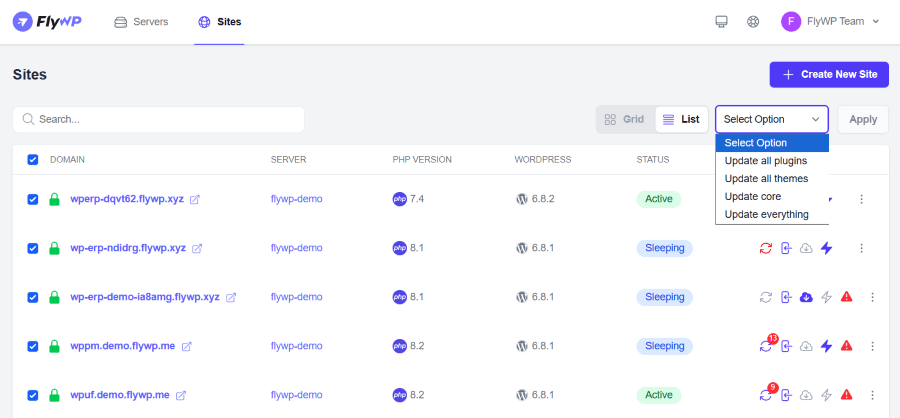Click external link icon beside wpuf.demo.flywp.me
This screenshot has height=418, width=900.
click(x=181, y=396)
